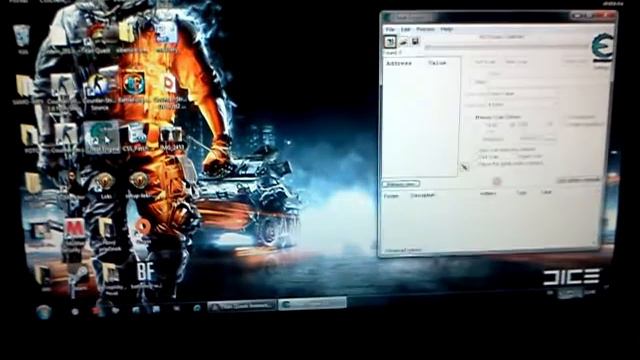Toggle the Enable Speedhack checkbox
This screenshot has width=640, height=360.
(x=584, y=124)
